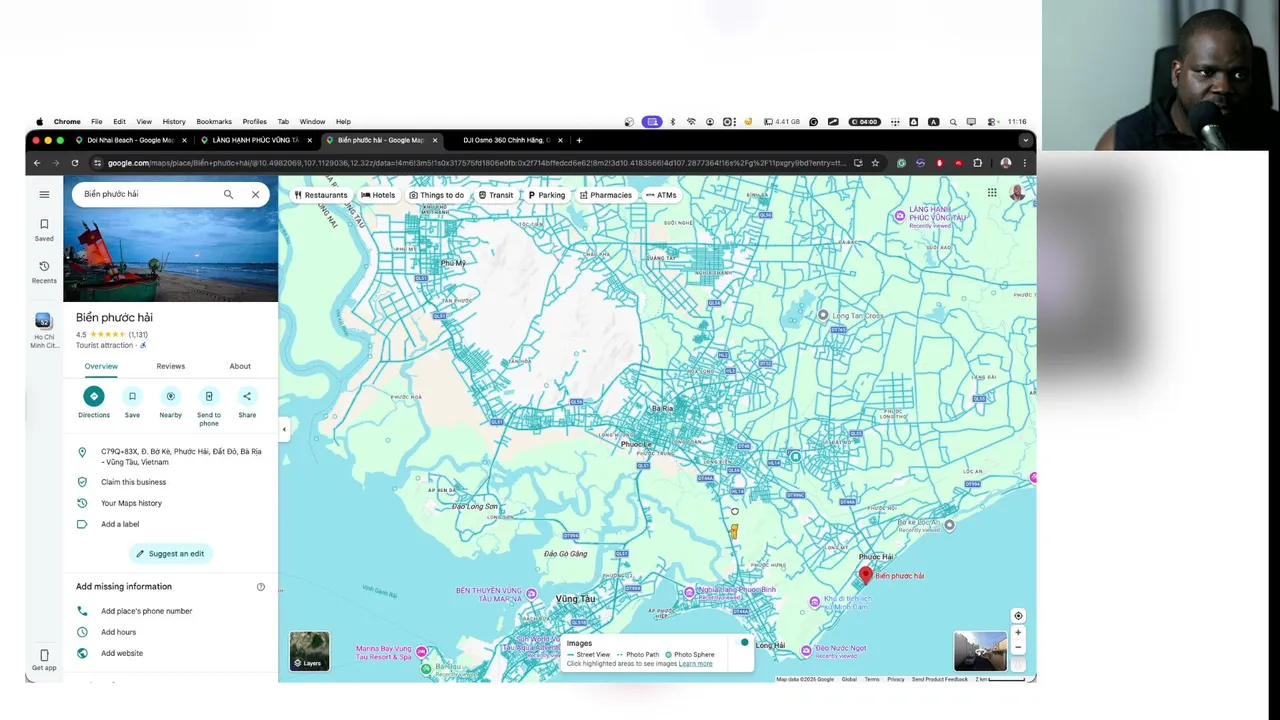Click Add a label
Image resolution: width=1280 pixels, height=720 pixels.
pyautogui.click(x=120, y=524)
